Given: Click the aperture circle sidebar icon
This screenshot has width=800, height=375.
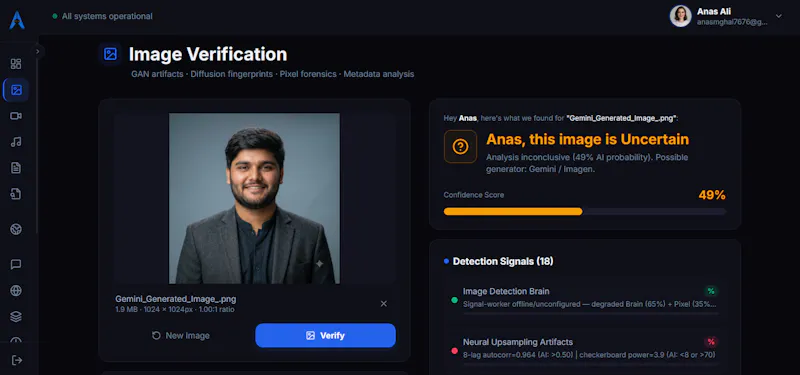Looking at the screenshot, I should (16, 229).
